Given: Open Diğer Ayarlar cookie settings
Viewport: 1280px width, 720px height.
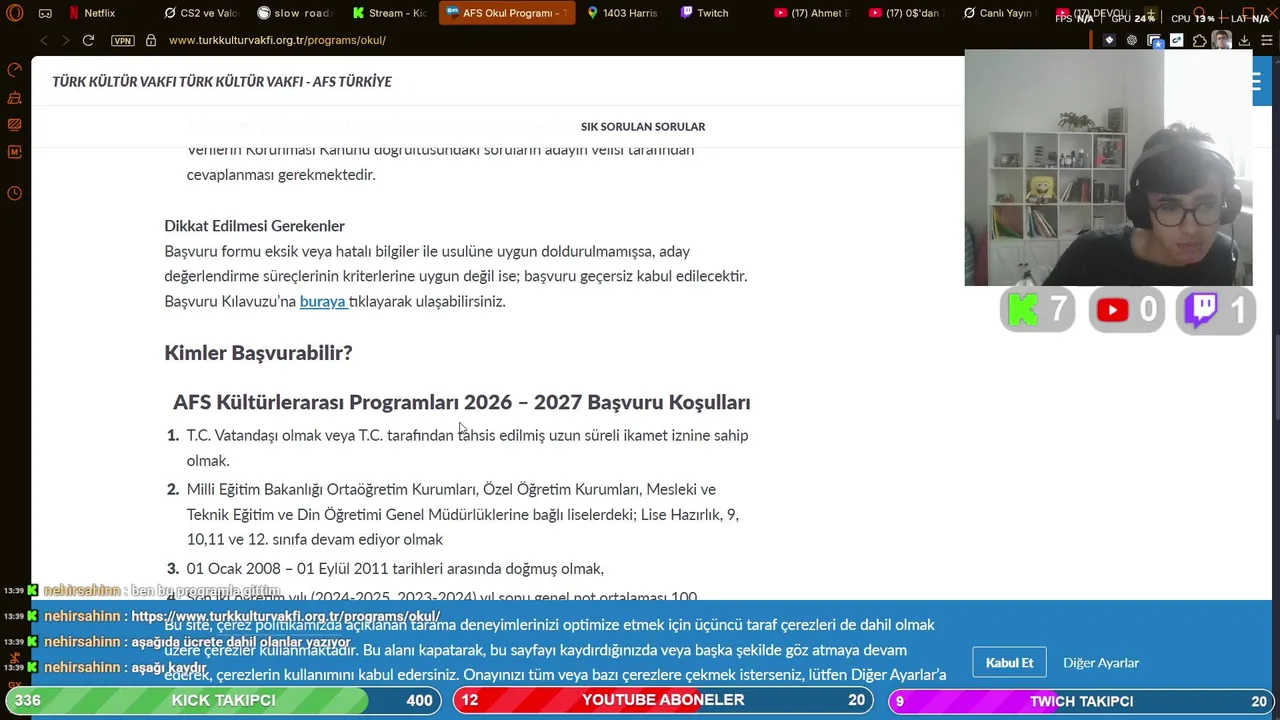Looking at the screenshot, I should 1101,663.
